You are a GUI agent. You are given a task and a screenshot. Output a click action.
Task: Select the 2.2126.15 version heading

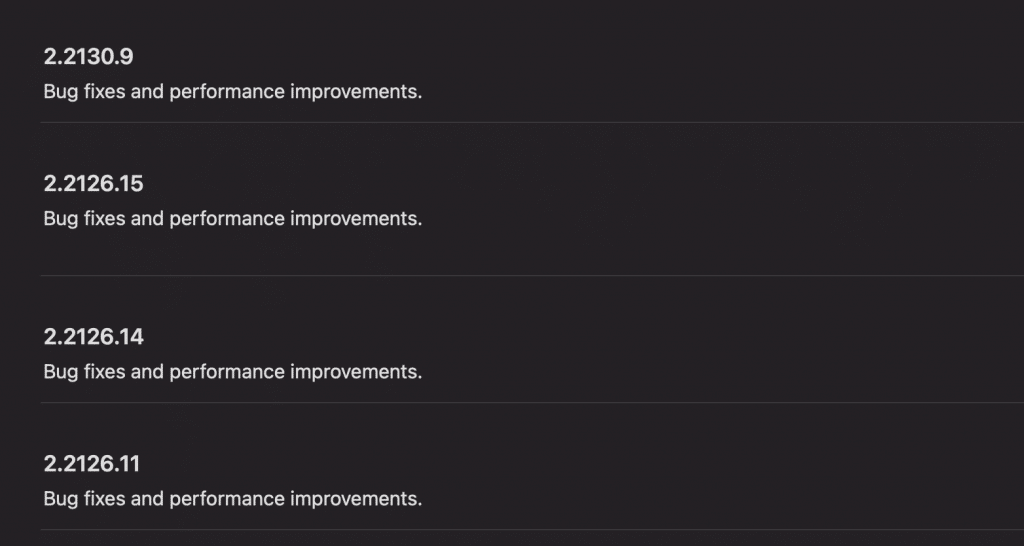93,184
